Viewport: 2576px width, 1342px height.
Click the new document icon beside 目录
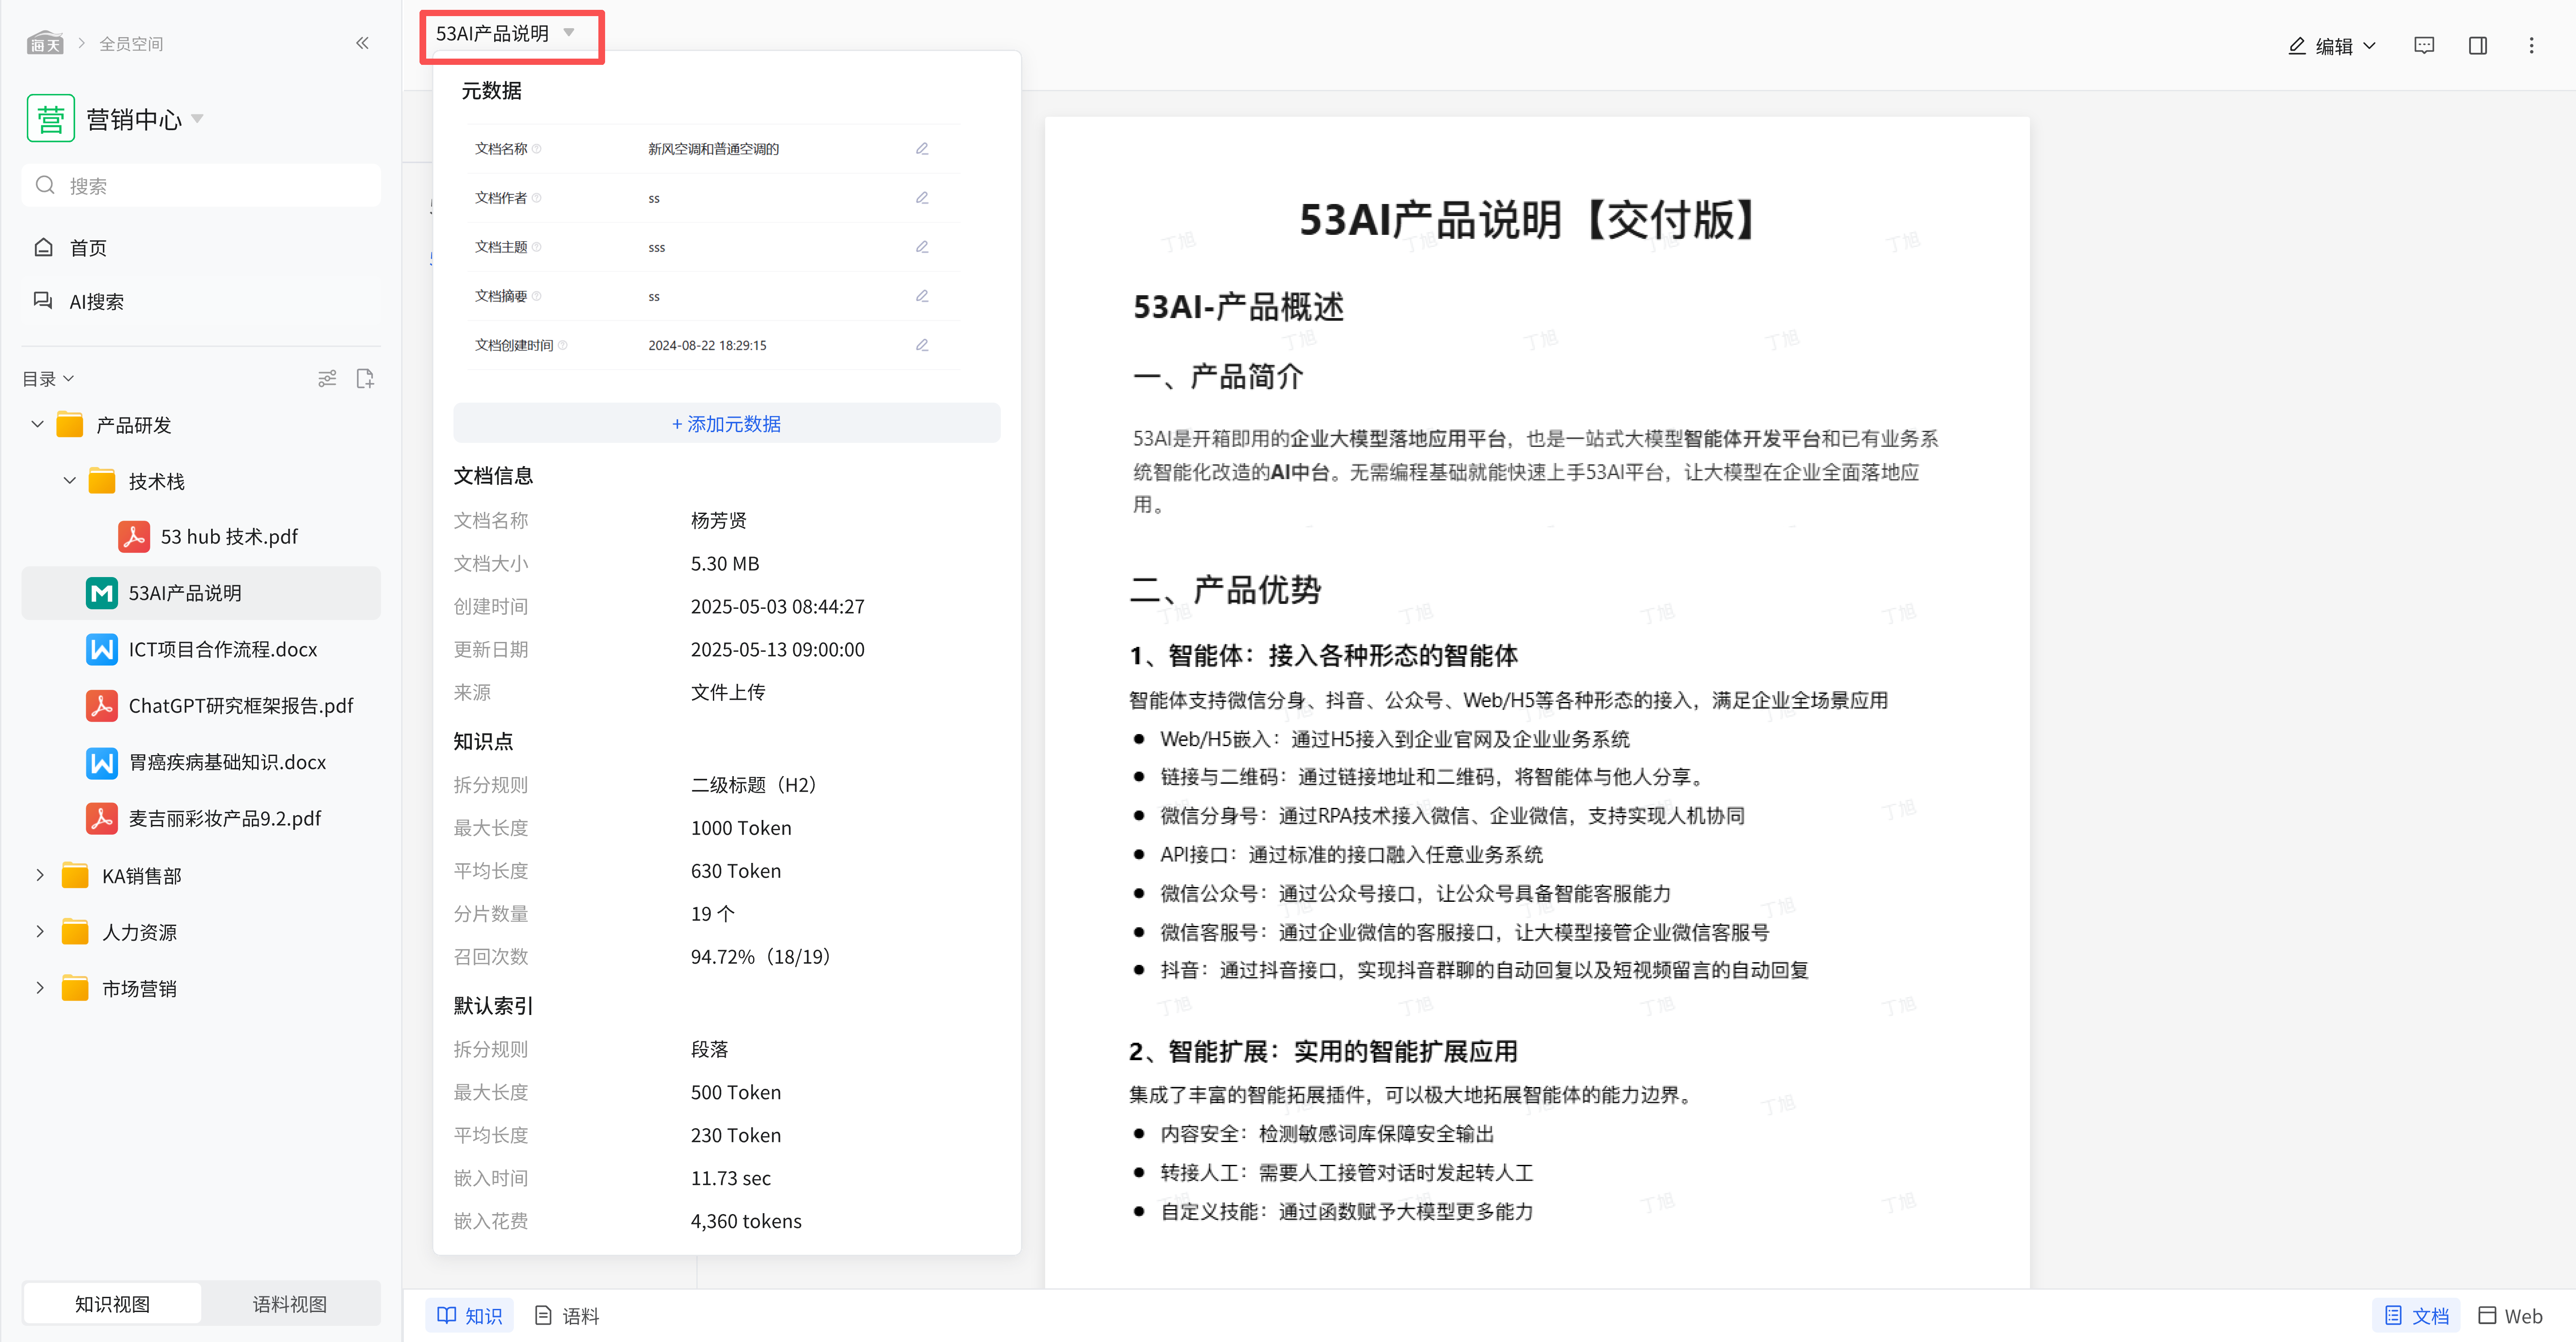point(365,378)
